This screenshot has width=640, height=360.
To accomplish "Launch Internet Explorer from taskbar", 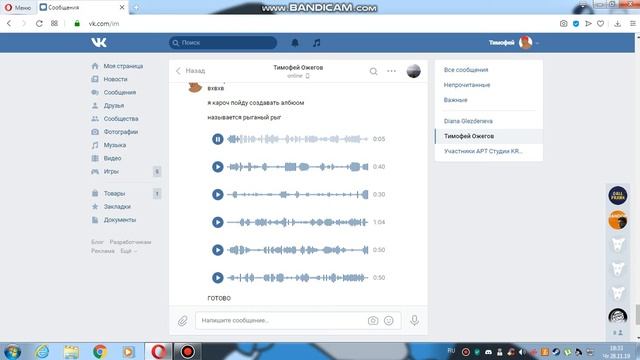I will click(x=42, y=351).
